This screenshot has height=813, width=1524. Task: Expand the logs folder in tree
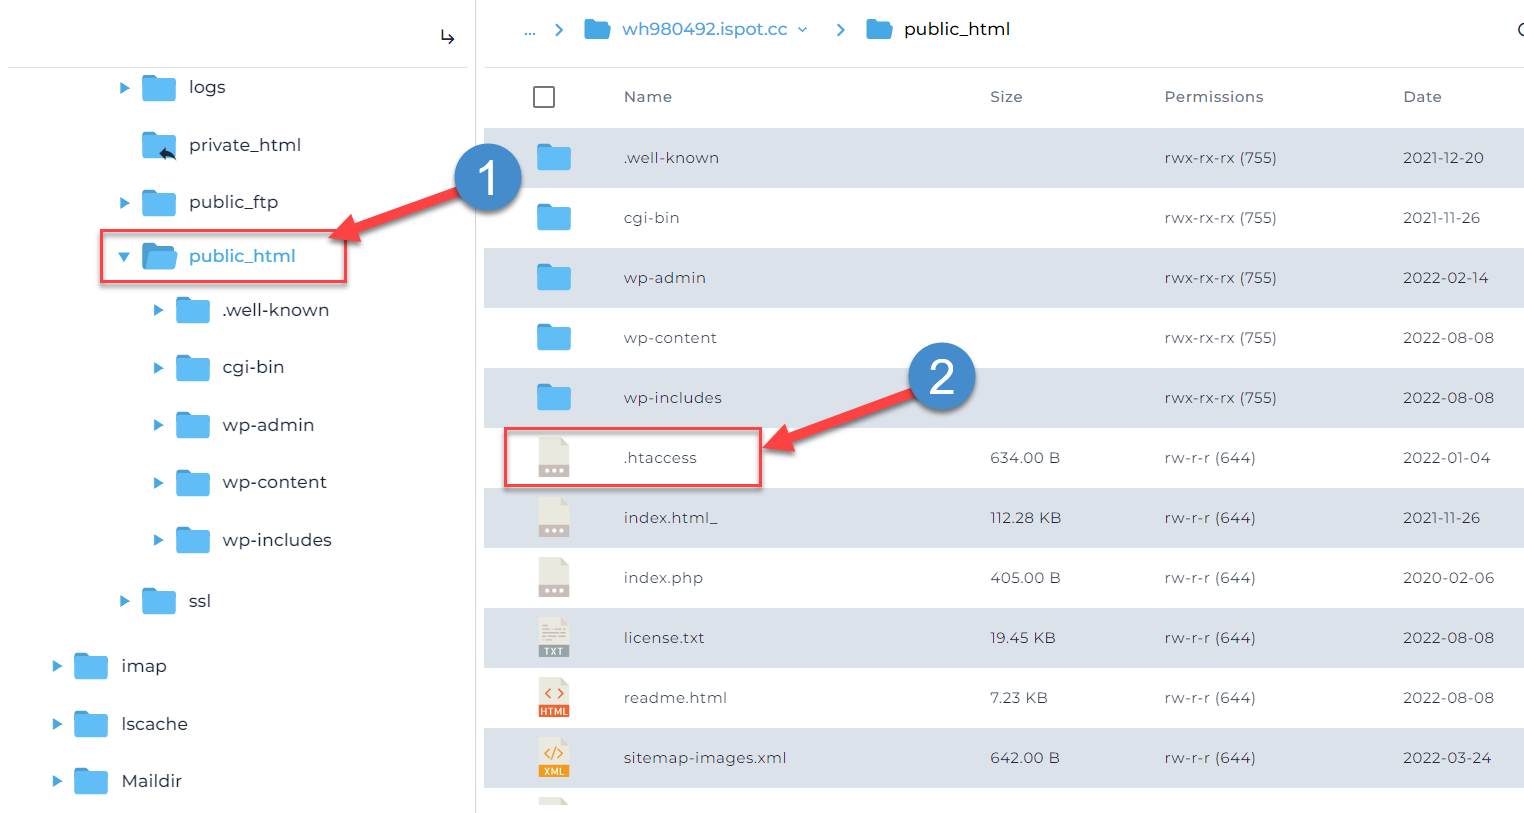click(x=124, y=88)
